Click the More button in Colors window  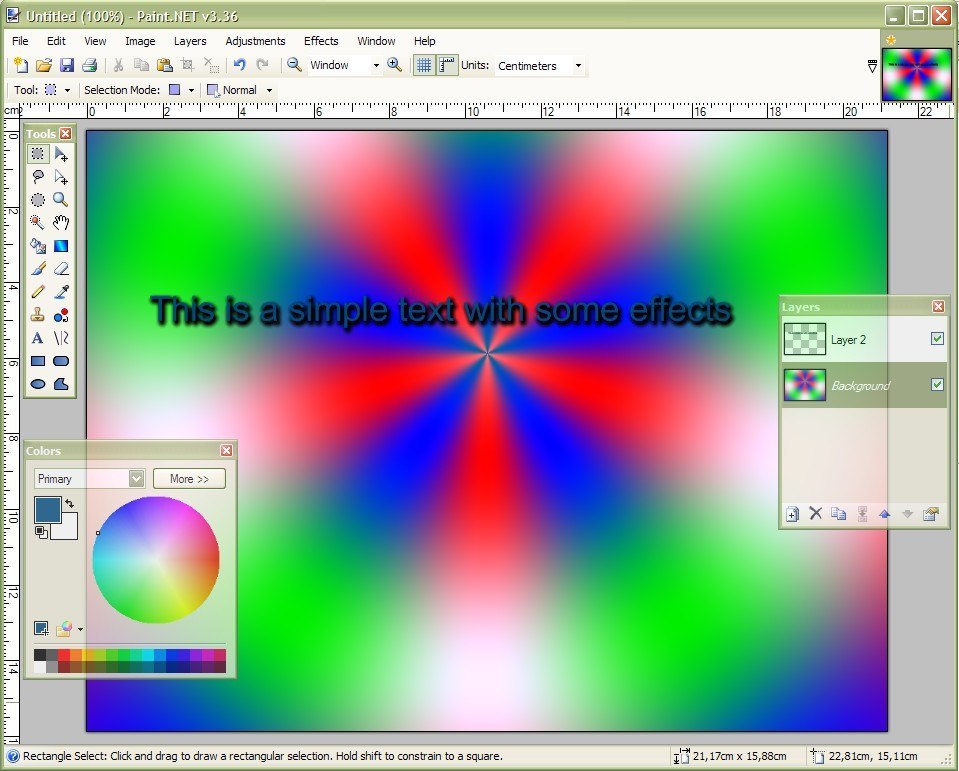pos(189,478)
